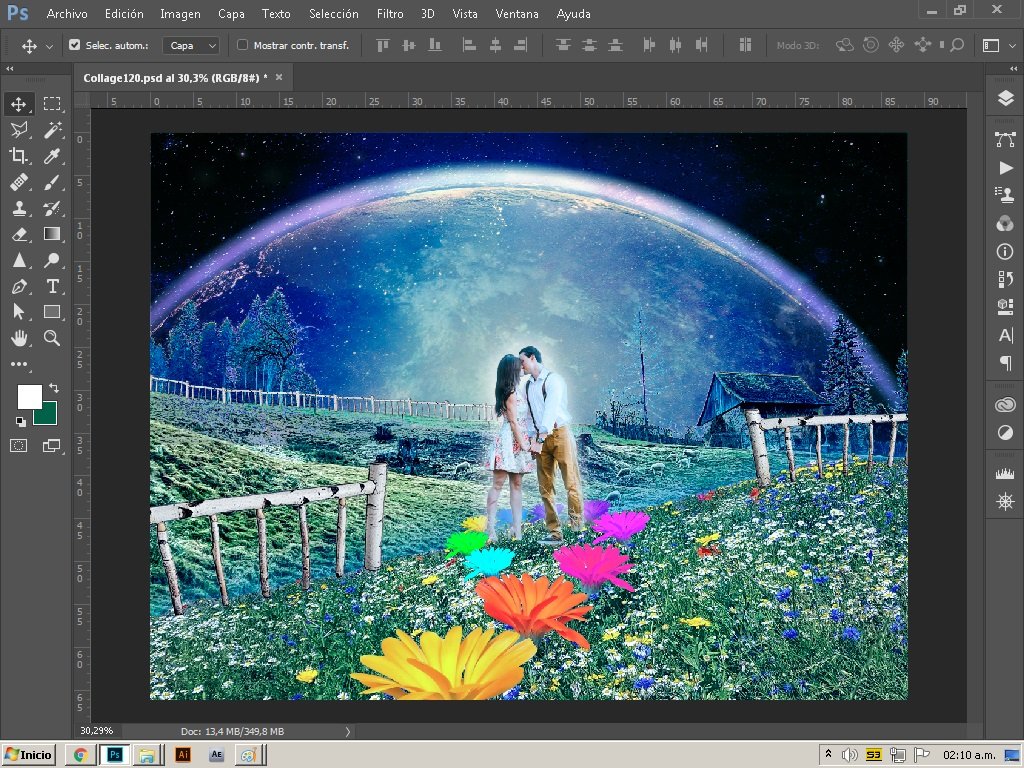The height and width of the screenshot is (768, 1024).
Task: Open After Effects from the taskbar
Action: [x=216, y=755]
